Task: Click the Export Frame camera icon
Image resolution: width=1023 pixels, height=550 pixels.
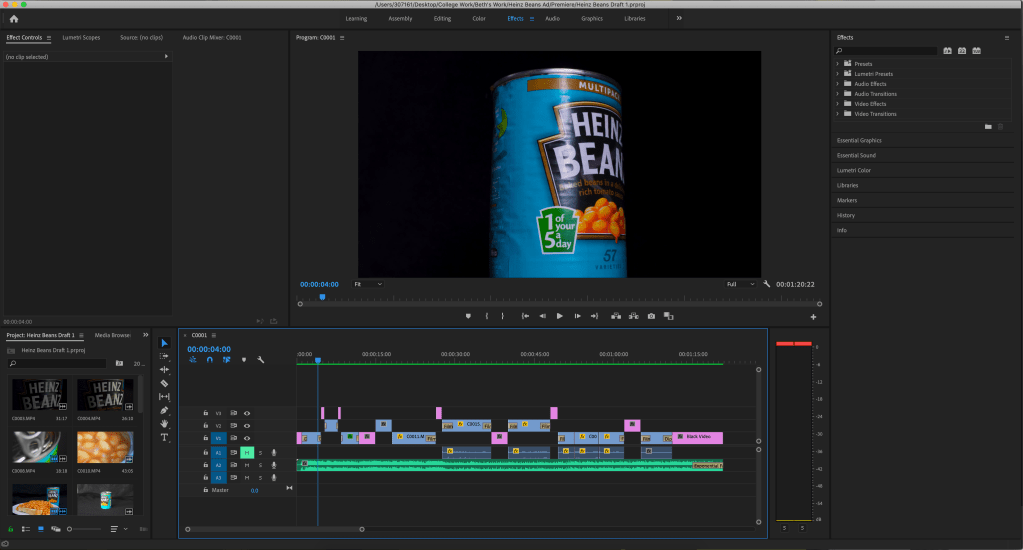Action: coord(651,316)
